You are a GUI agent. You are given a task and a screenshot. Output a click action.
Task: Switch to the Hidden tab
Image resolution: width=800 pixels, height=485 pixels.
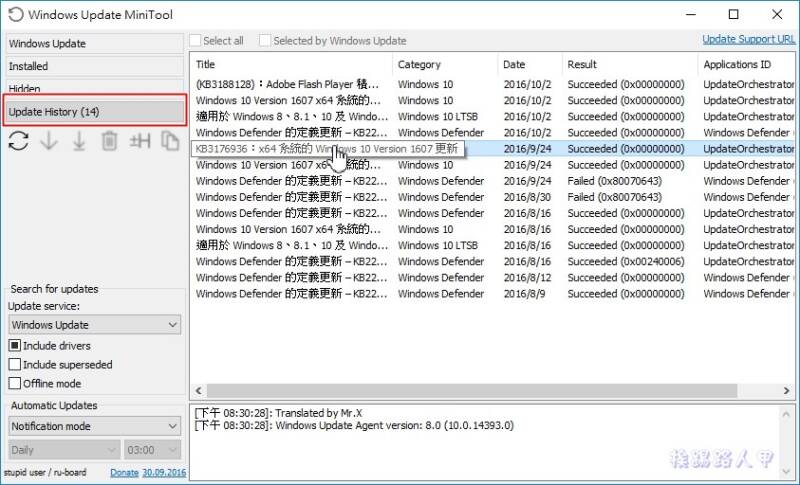[x=94, y=87]
